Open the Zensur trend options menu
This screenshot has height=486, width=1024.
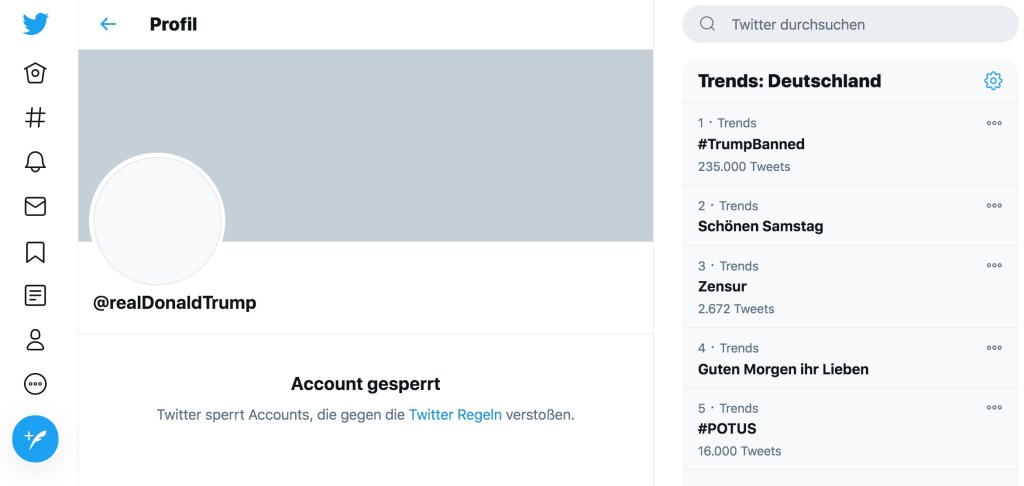coord(994,266)
